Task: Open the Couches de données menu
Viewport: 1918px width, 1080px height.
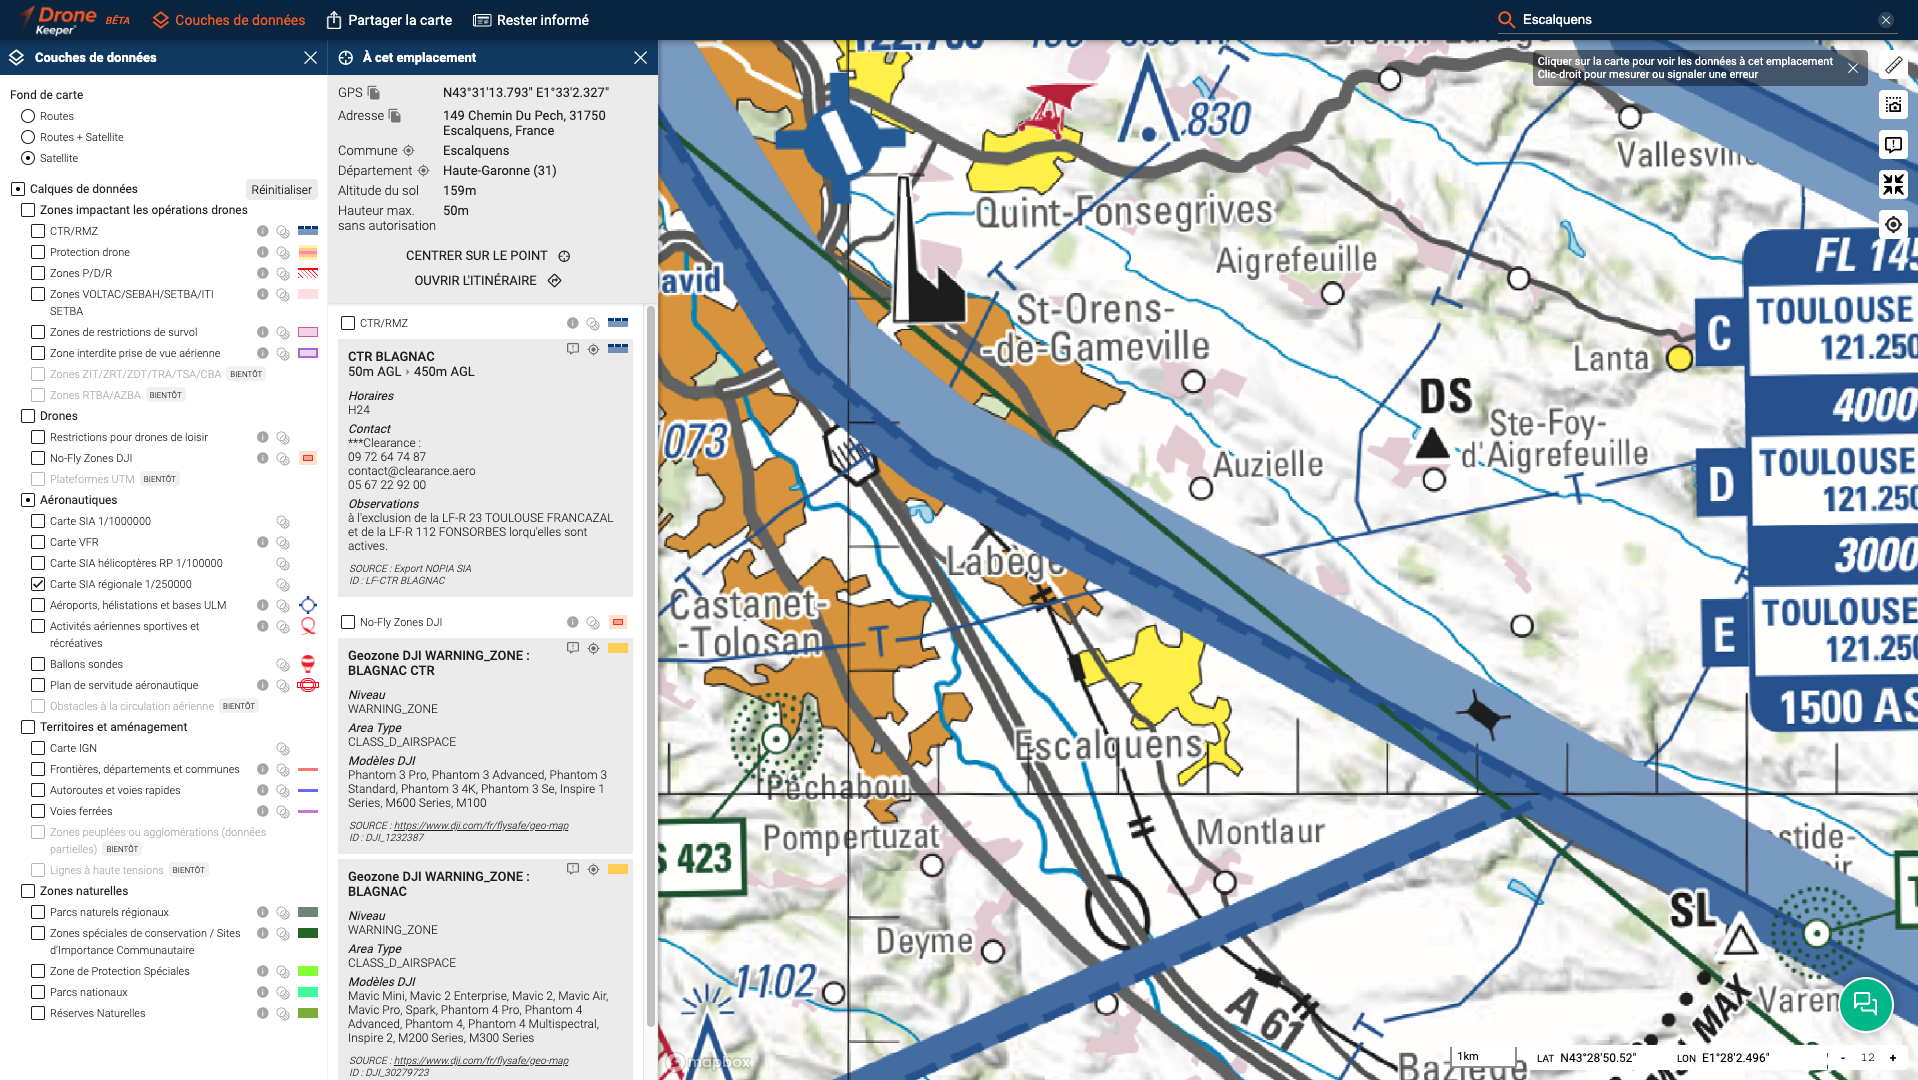Action: click(x=229, y=20)
